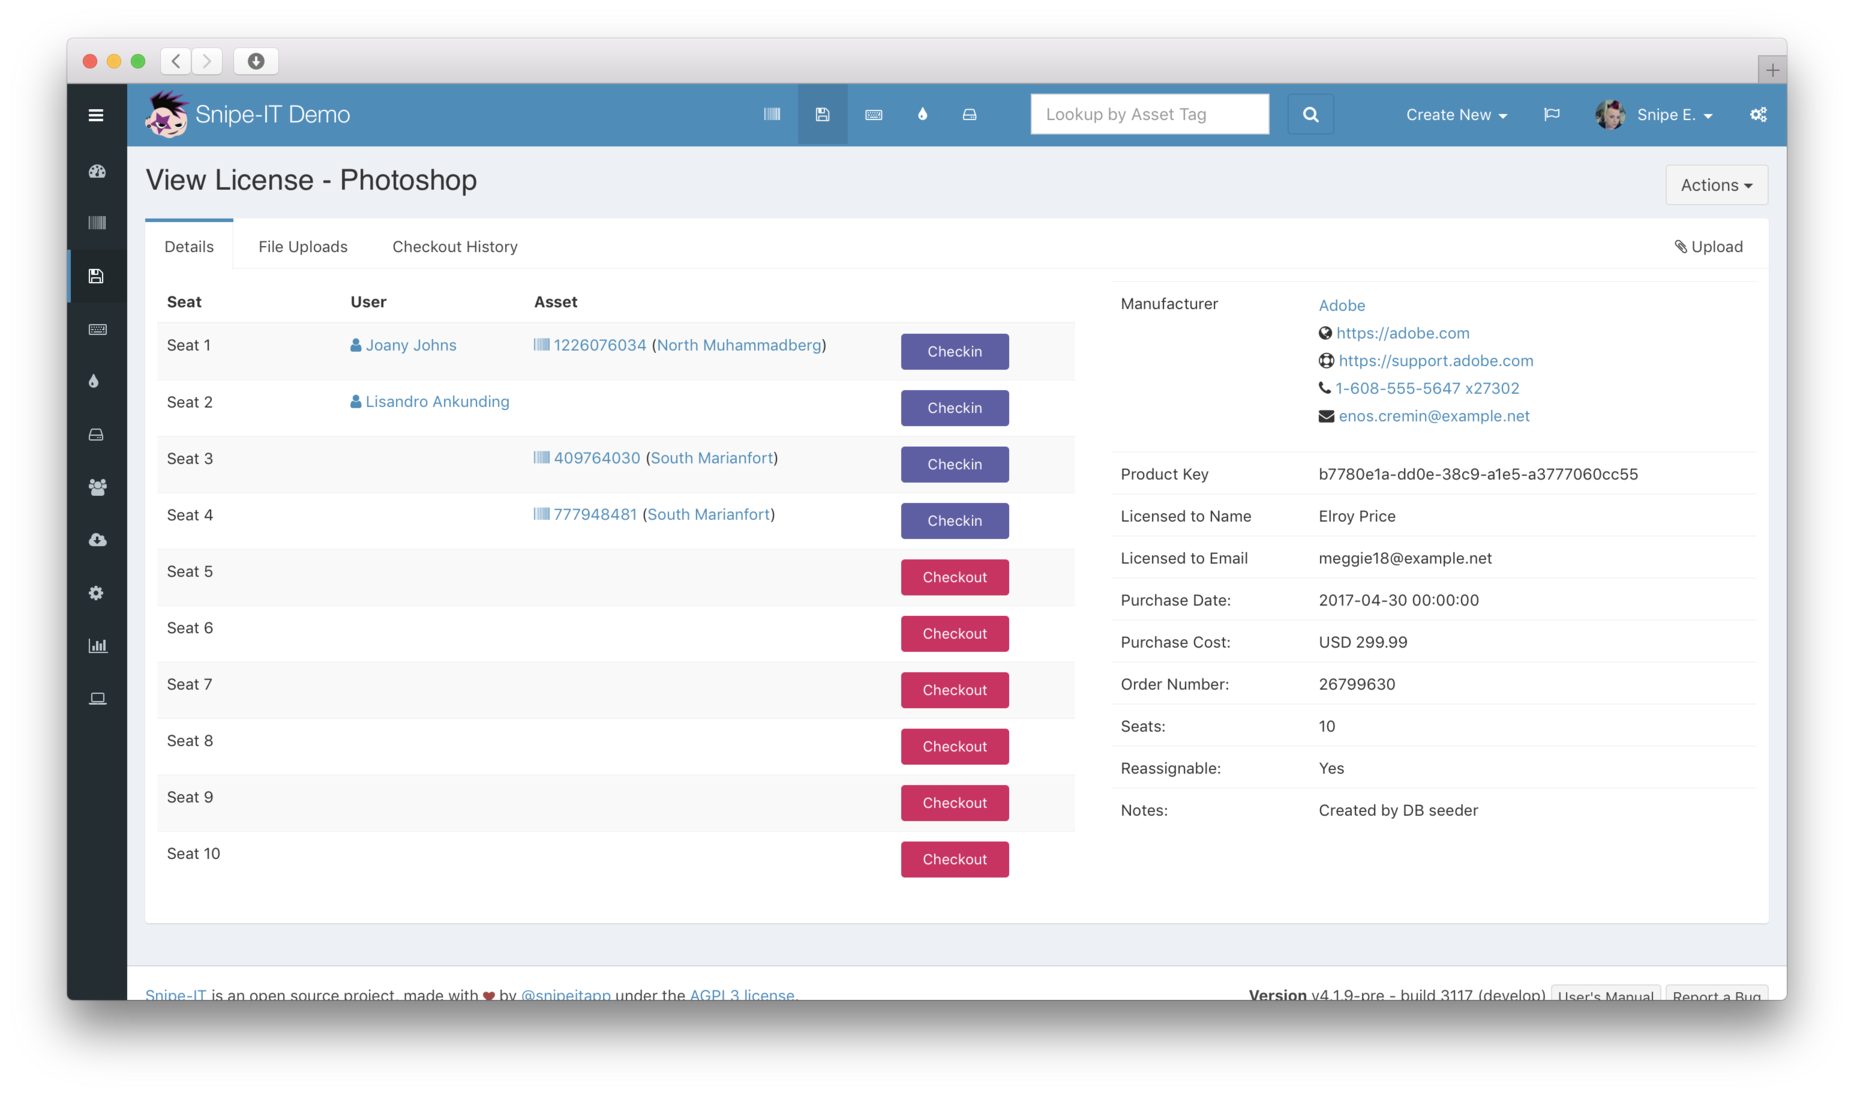The height and width of the screenshot is (1096, 1854).
Task: Click inside the Lookup by Asset Tag field
Action: pyautogui.click(x=1148, y=113)
